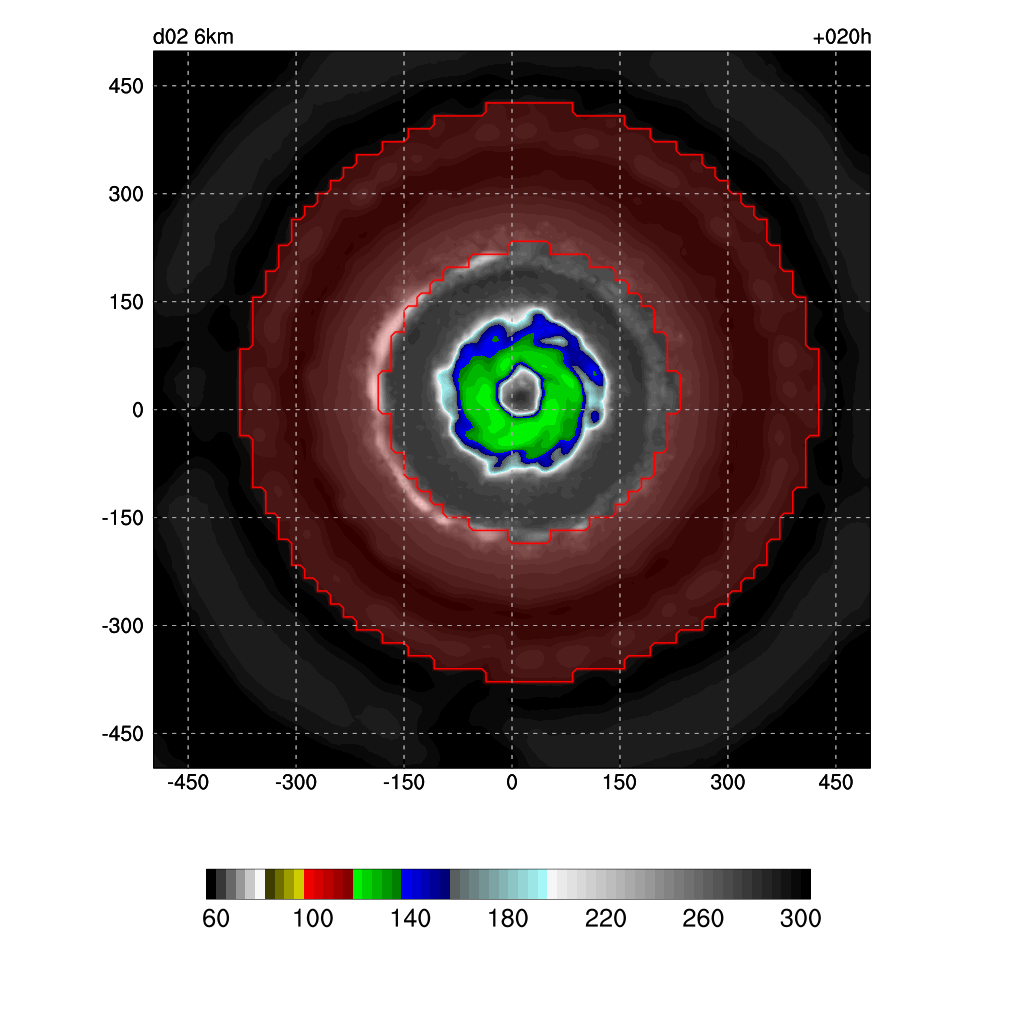
Task: Click the colorbar value label 100
Action: click(313, 919)
